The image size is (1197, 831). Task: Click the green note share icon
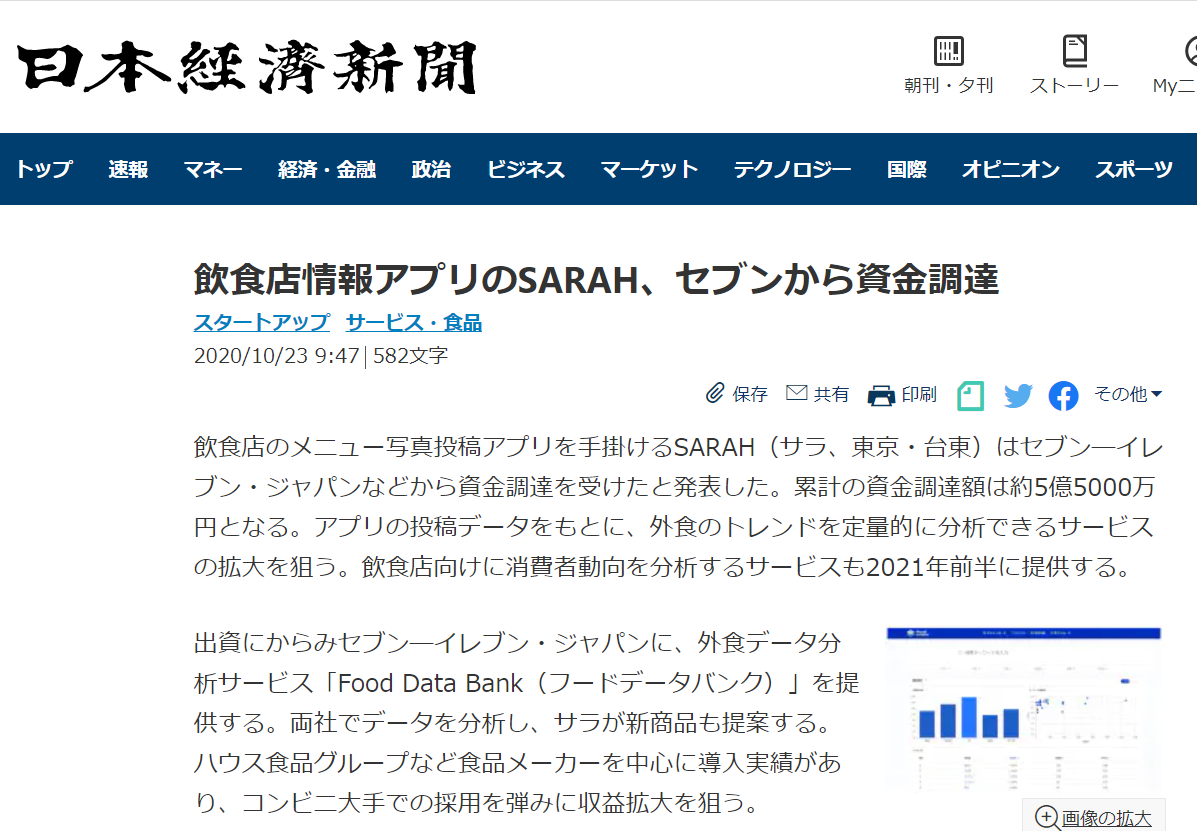click(x=970, y=395)
